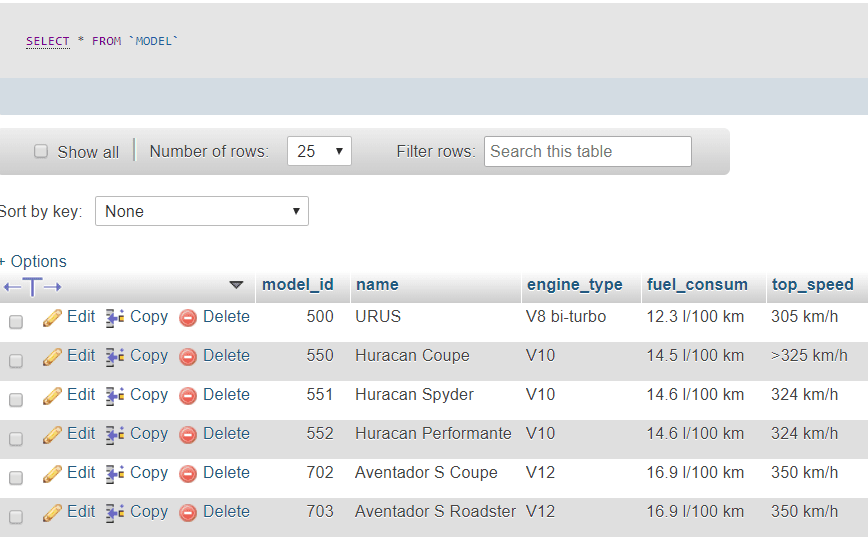This screenshot has width=868, height=546.
Task: Click the 'Huracan Performante' name cell
Action: click(433, 434)
